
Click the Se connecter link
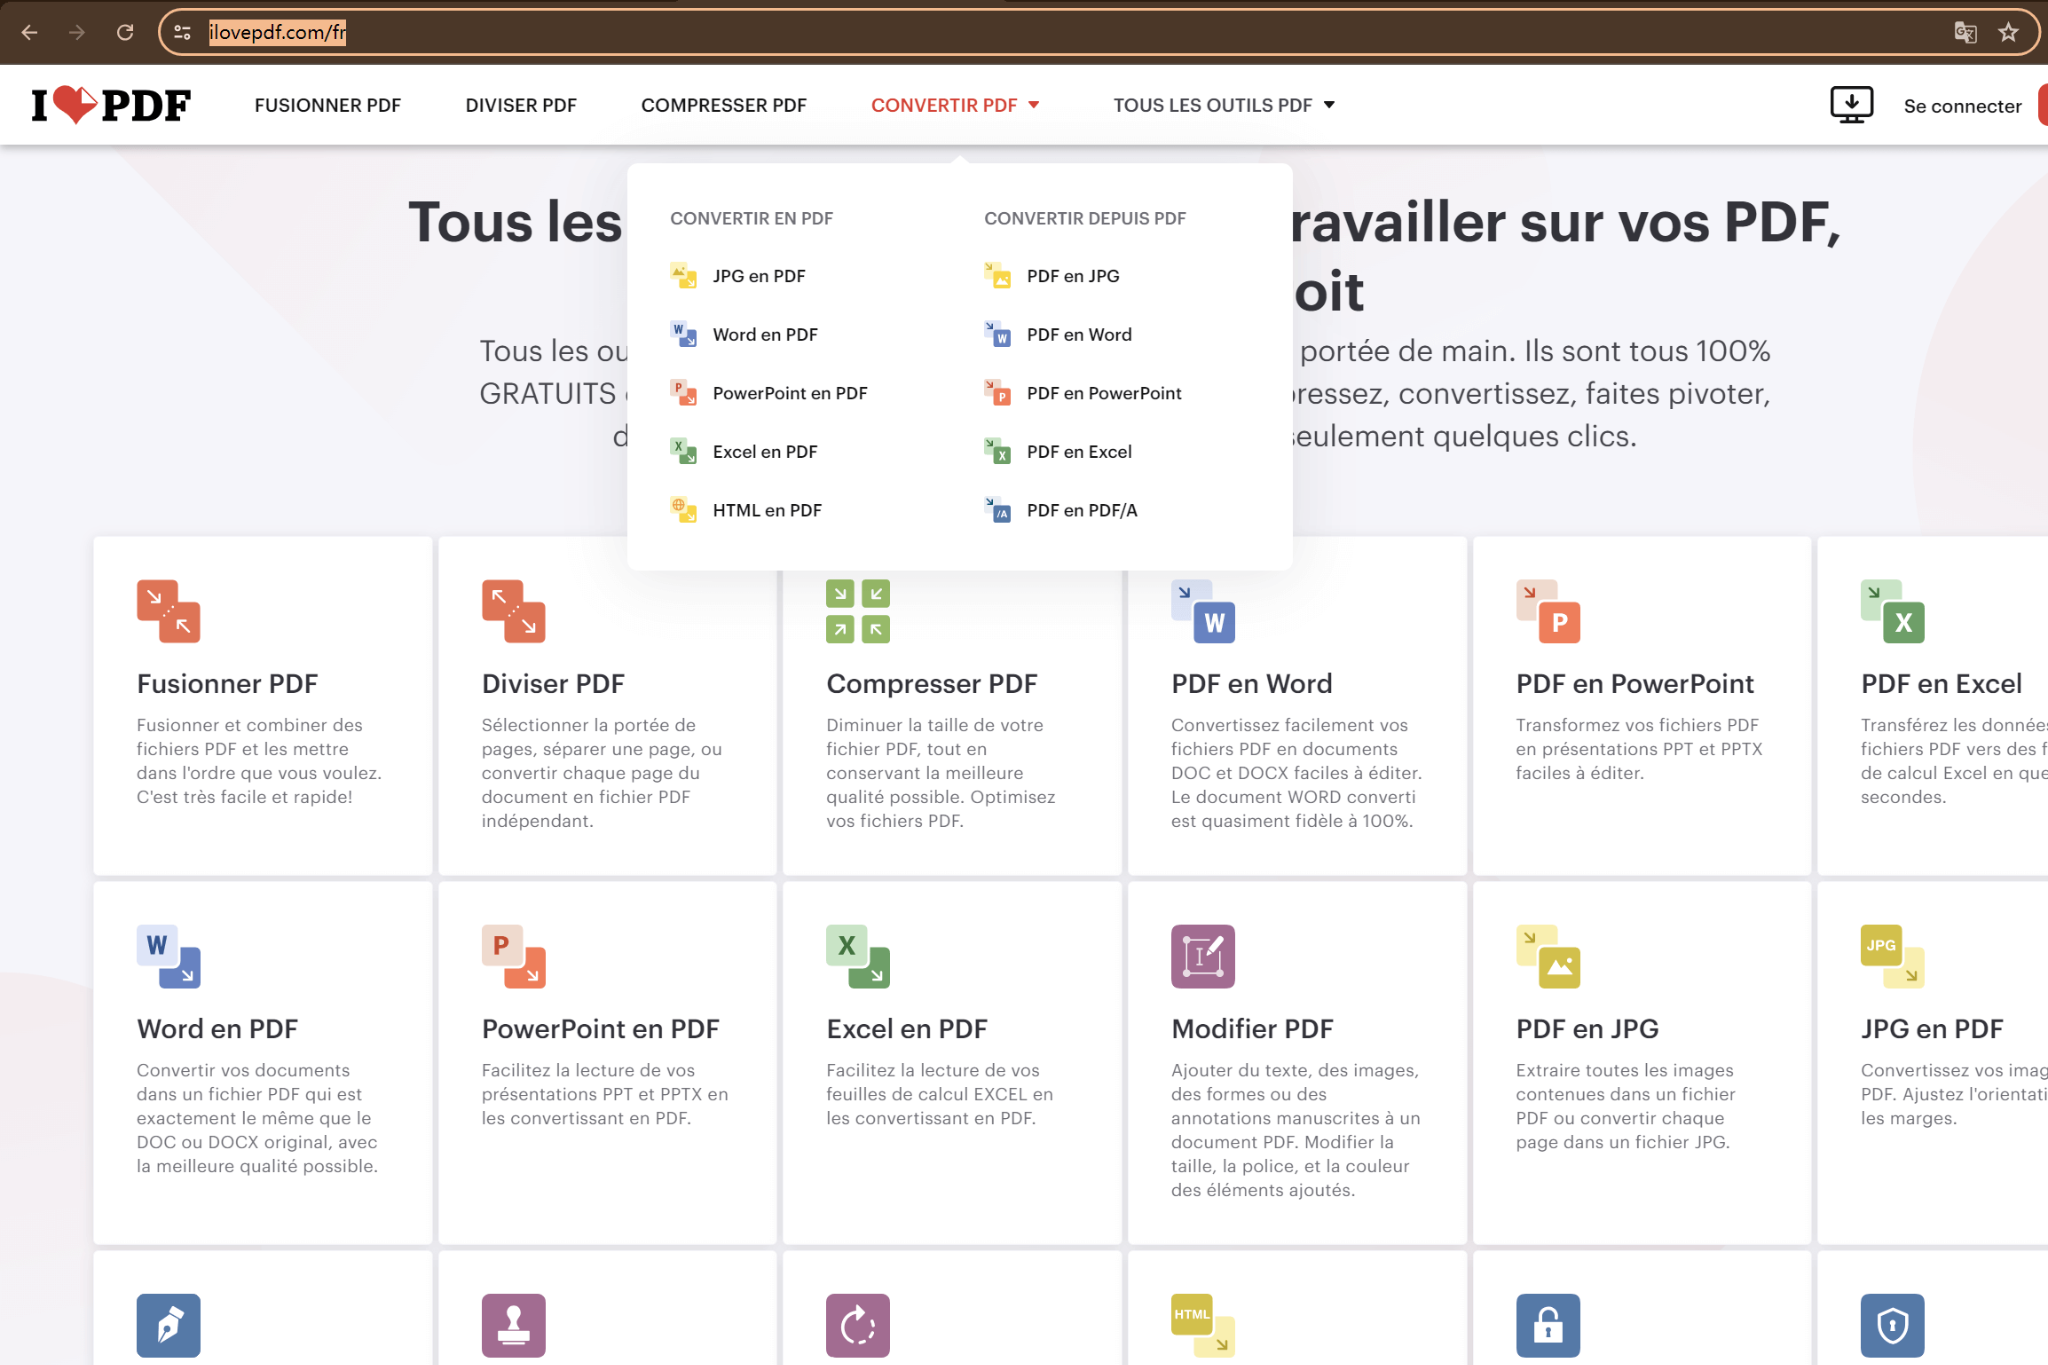point(1961,106)
